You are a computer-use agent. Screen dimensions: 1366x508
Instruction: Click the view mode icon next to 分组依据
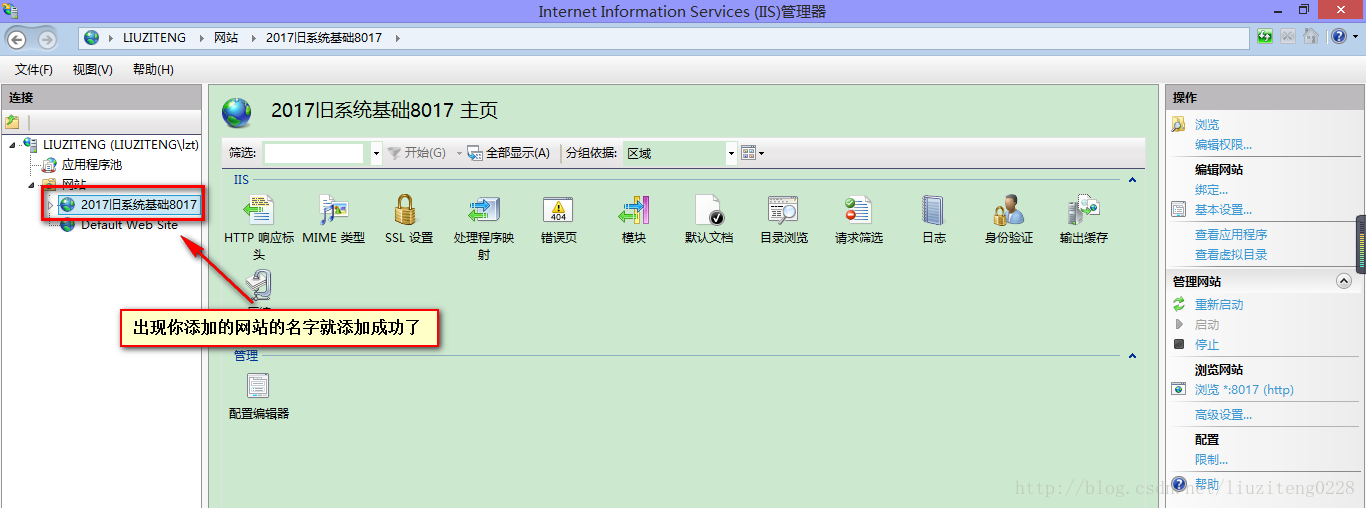pos(748,153)
